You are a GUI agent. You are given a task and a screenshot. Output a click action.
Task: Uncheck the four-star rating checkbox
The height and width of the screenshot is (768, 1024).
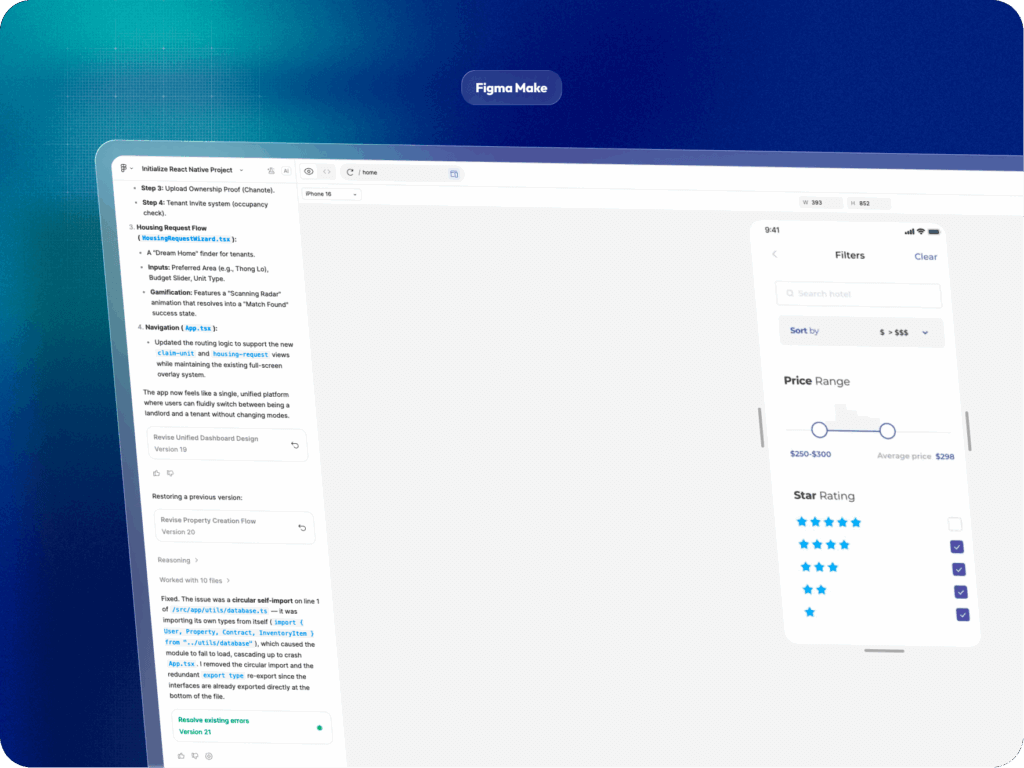coord(956,546)
